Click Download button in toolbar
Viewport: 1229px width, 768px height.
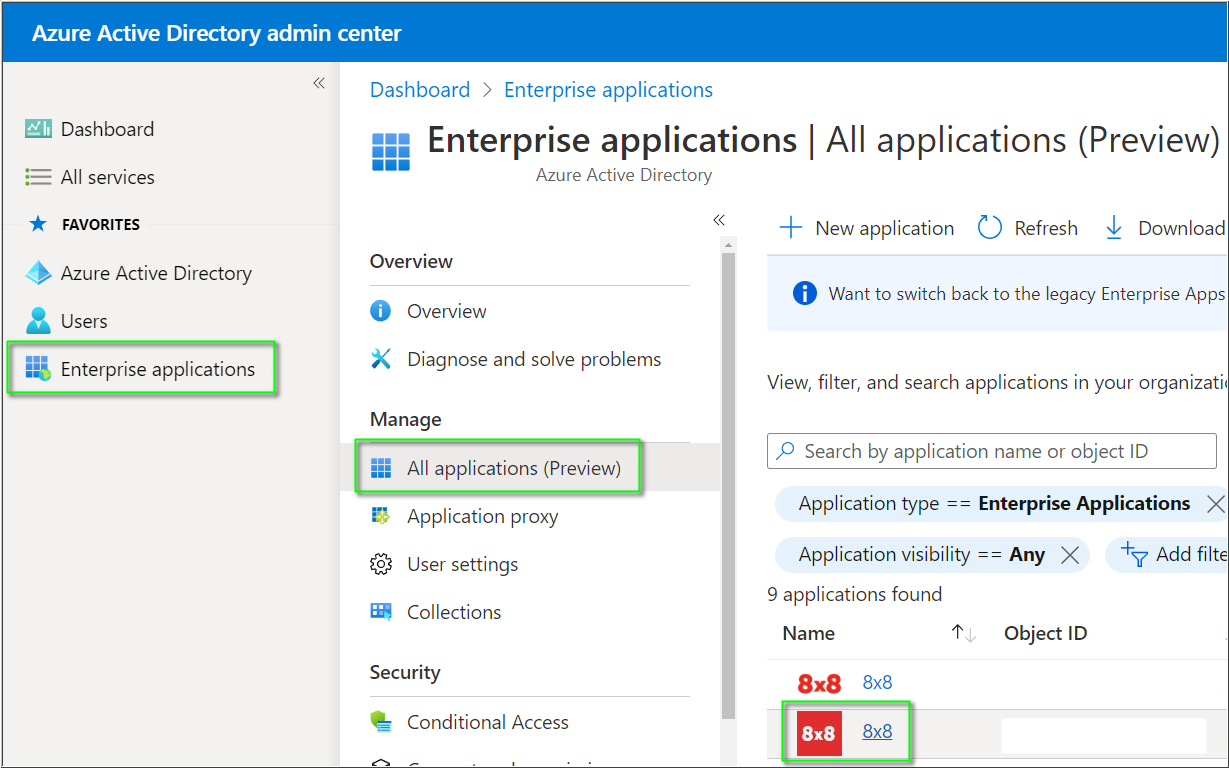1165,228
